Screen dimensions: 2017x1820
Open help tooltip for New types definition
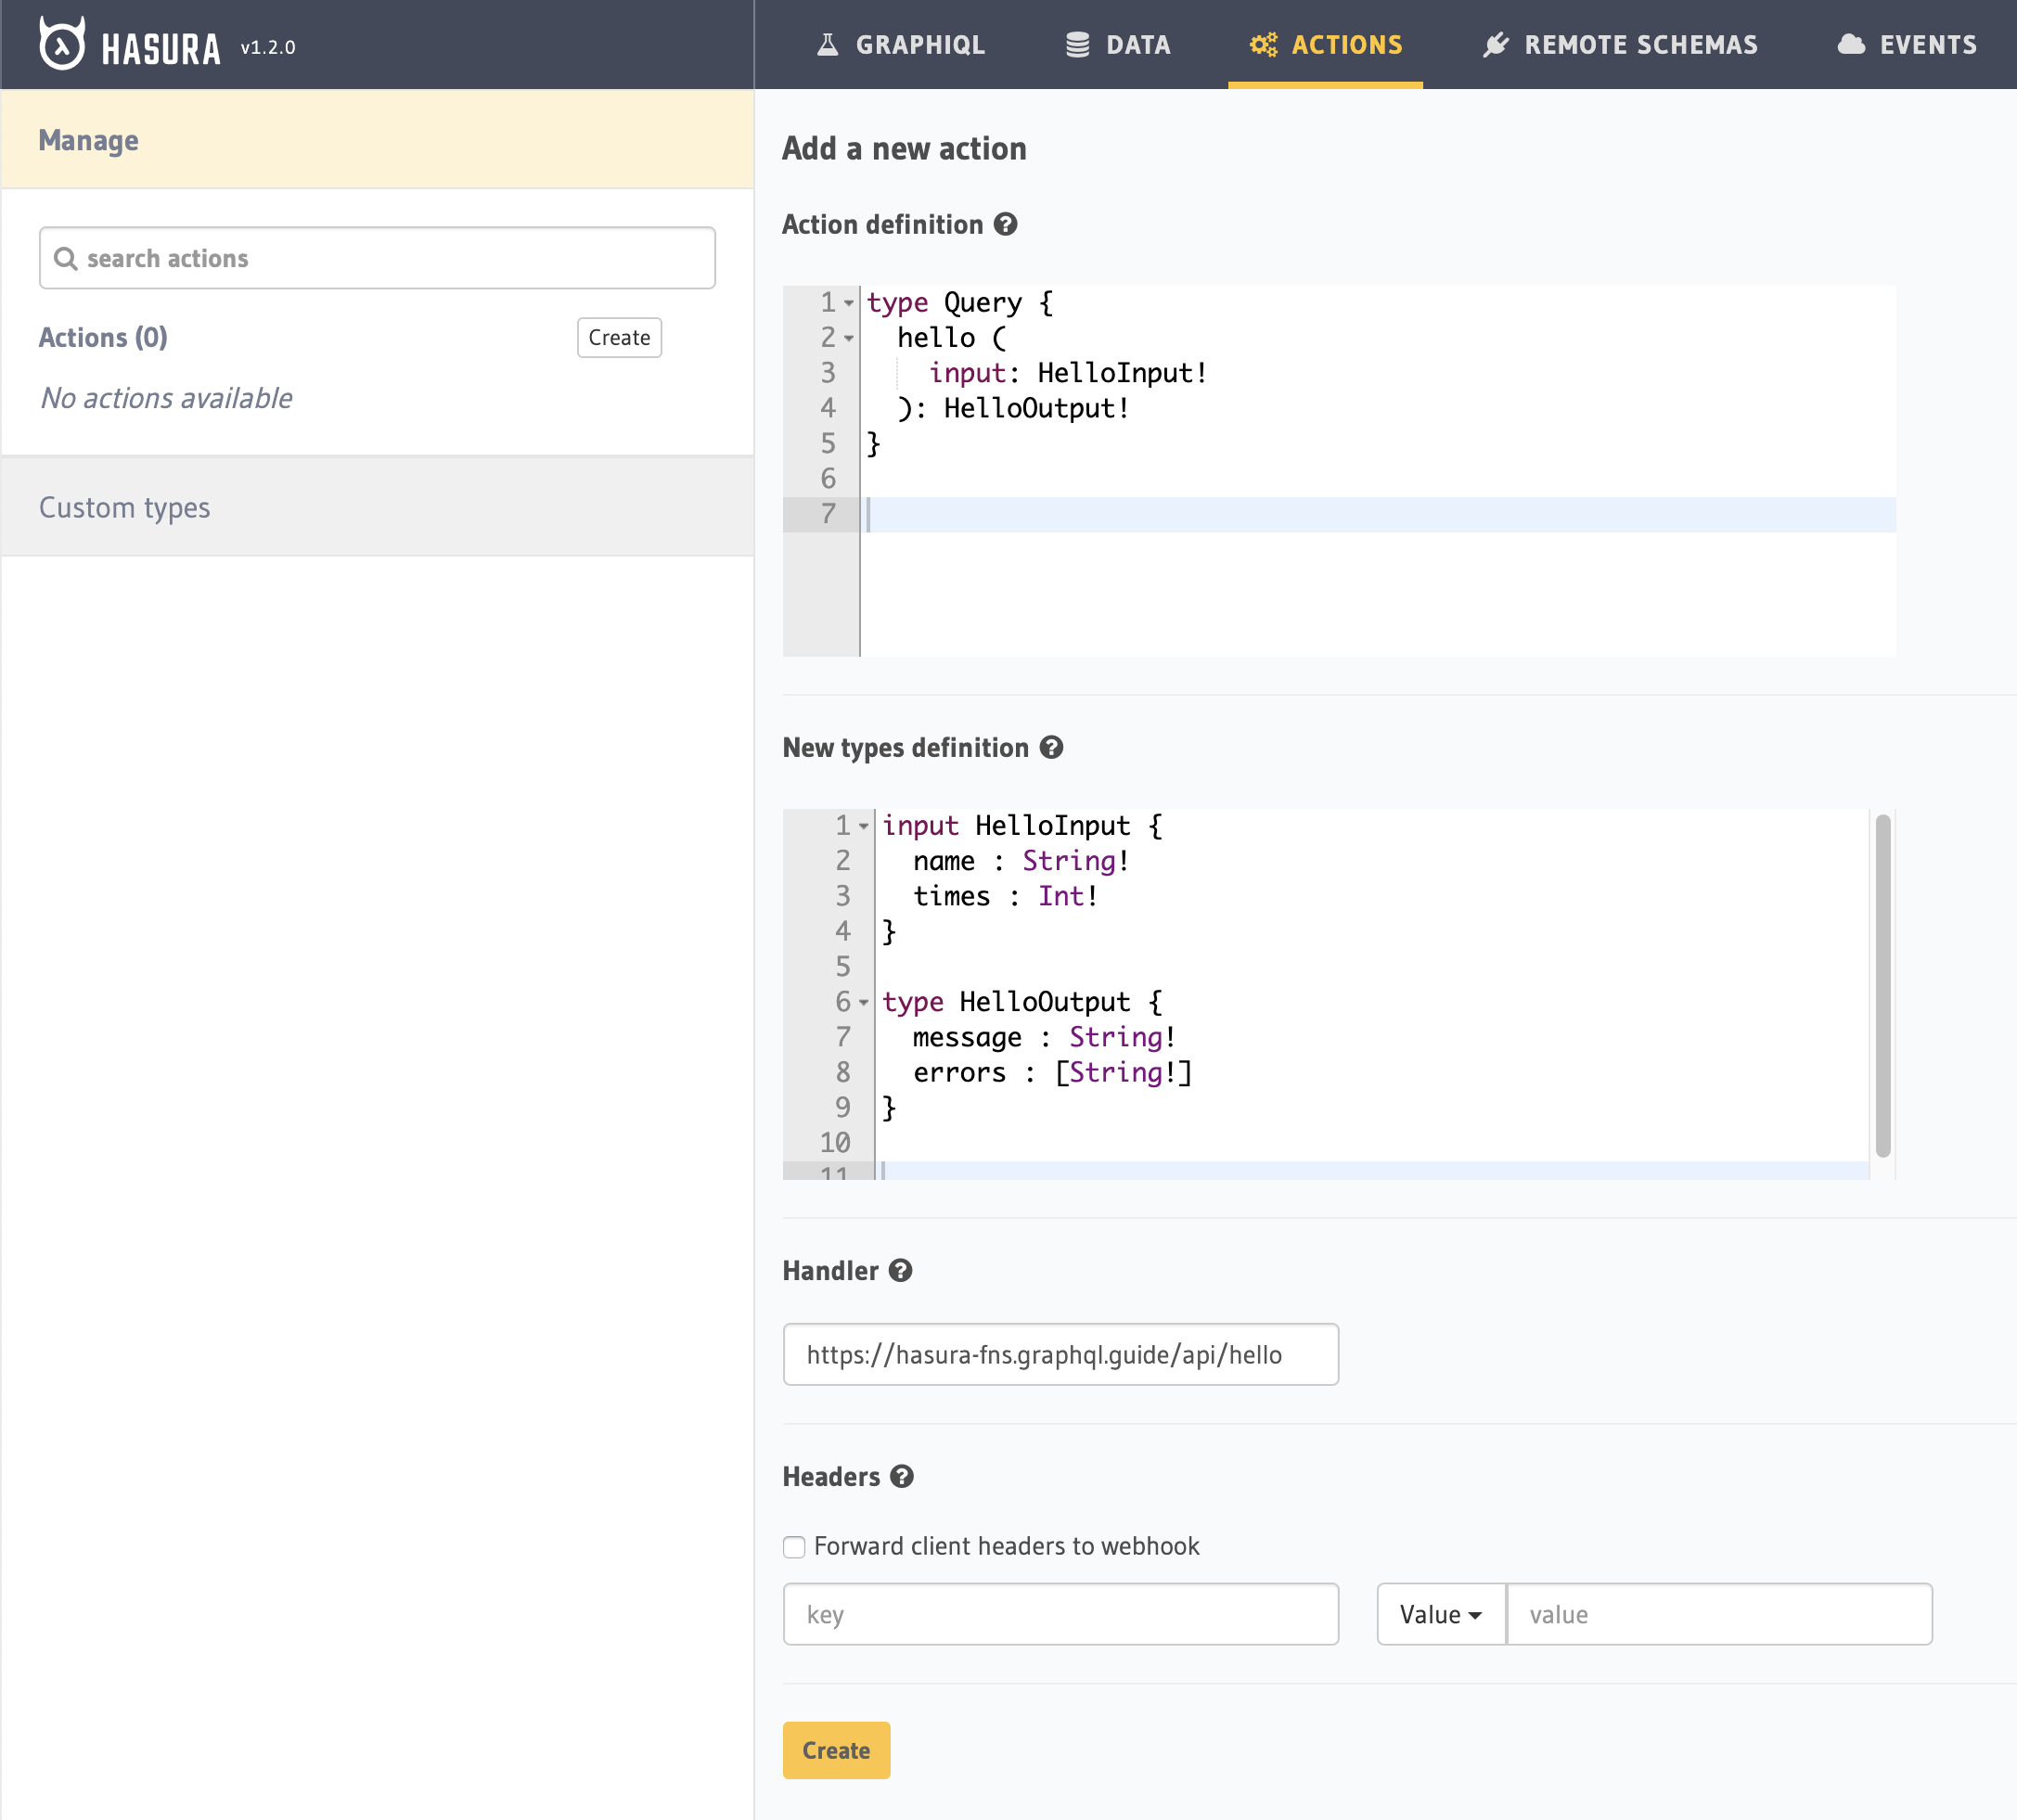[x=1051, y=747]
